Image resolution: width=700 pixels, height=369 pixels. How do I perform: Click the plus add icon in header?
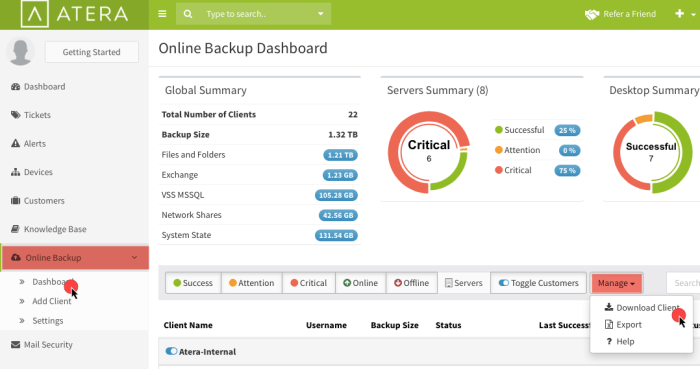pos(679,14)
